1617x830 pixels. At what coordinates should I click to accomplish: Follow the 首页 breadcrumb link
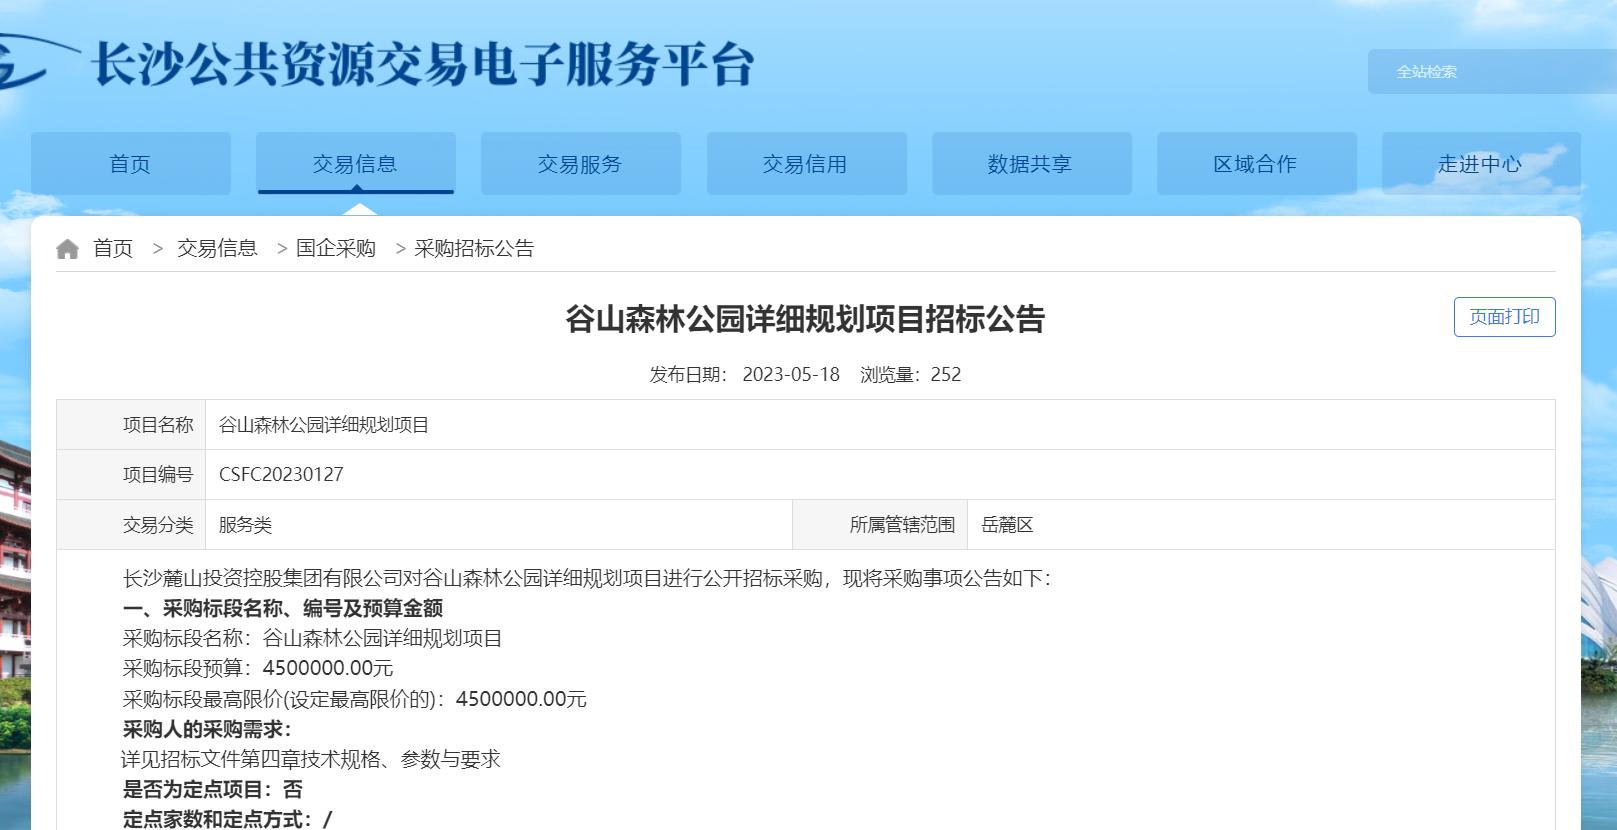click(113, 248)
